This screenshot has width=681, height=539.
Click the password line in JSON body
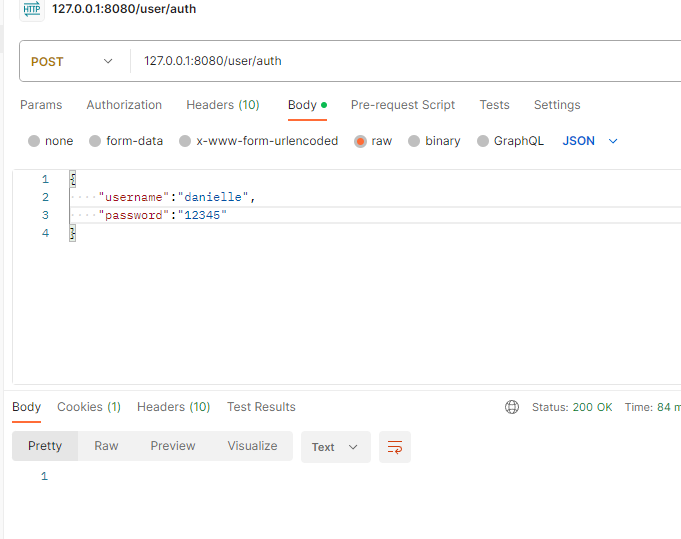coord(162,215)
